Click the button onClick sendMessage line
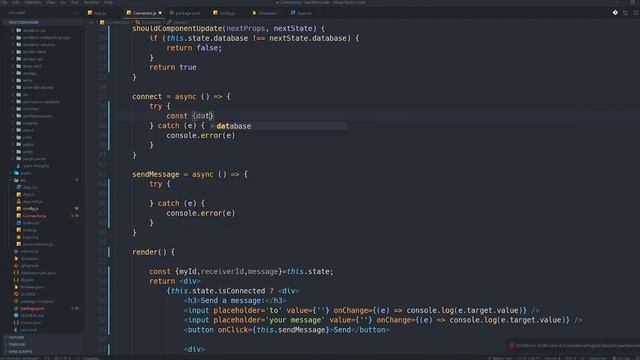The width and height of the screenshot is (640, 360). [x=287, y=330]
